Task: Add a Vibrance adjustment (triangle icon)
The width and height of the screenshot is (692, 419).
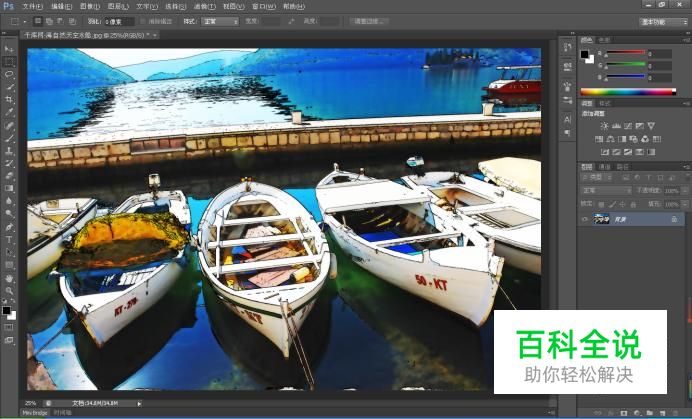Action: [x=651, y=126]
